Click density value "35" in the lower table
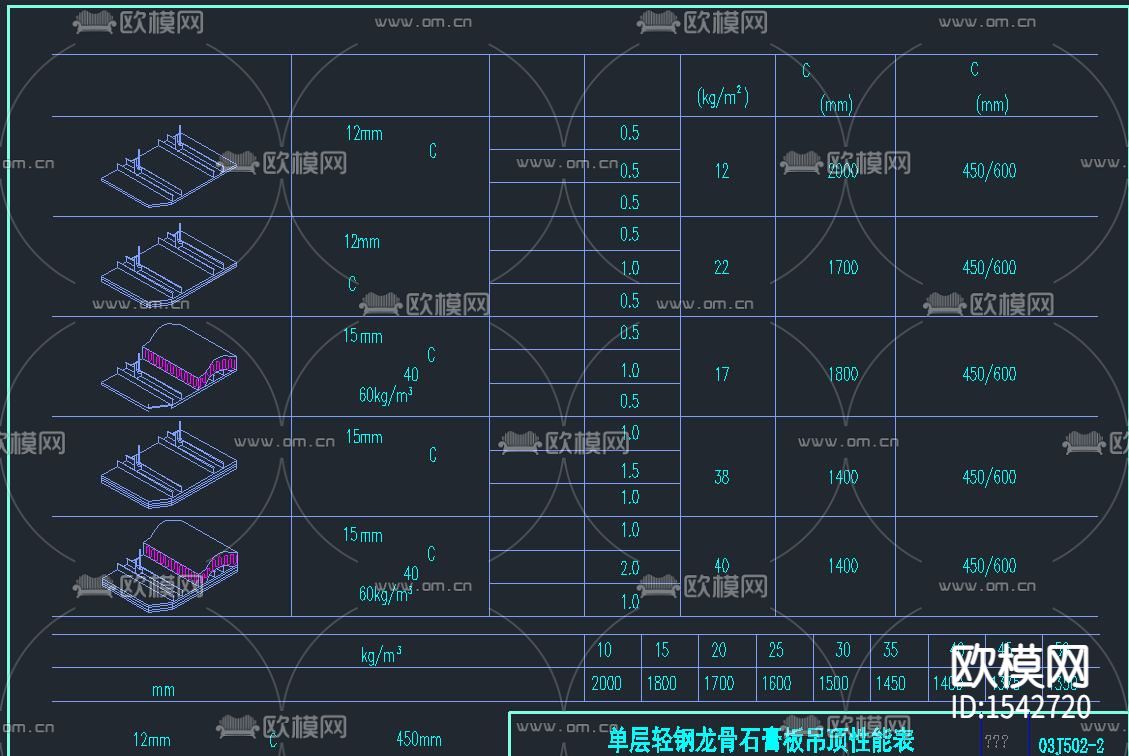Viewport: 1129px width, 756px height. (891, 650)
